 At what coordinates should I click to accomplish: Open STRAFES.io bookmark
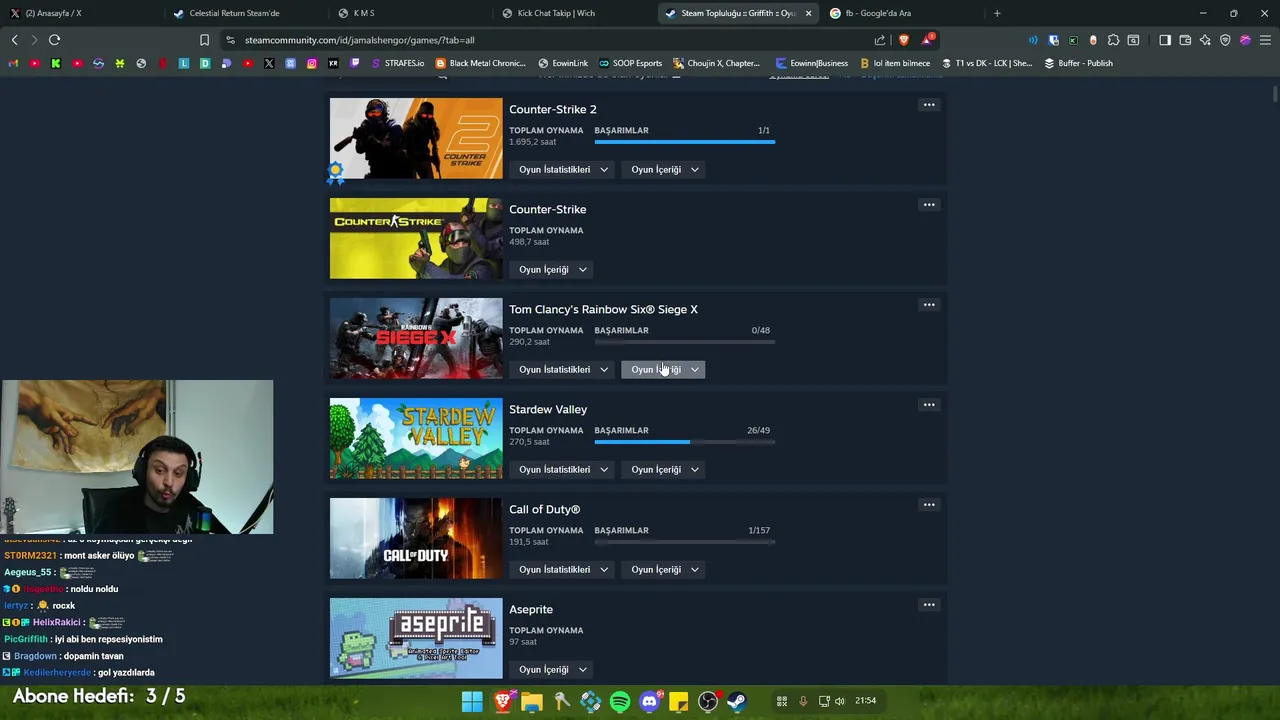pos(398,63)
